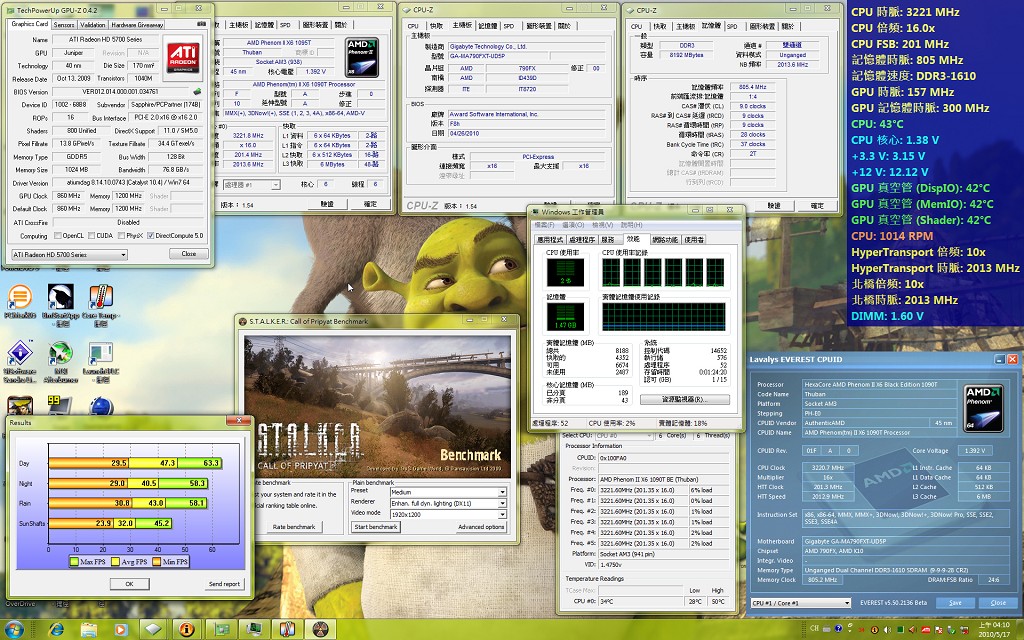This screenshot has width=1024, height=640.
Task: Open 資源監視器(R) in Task Manager
Action: click(x=684, y=399)
